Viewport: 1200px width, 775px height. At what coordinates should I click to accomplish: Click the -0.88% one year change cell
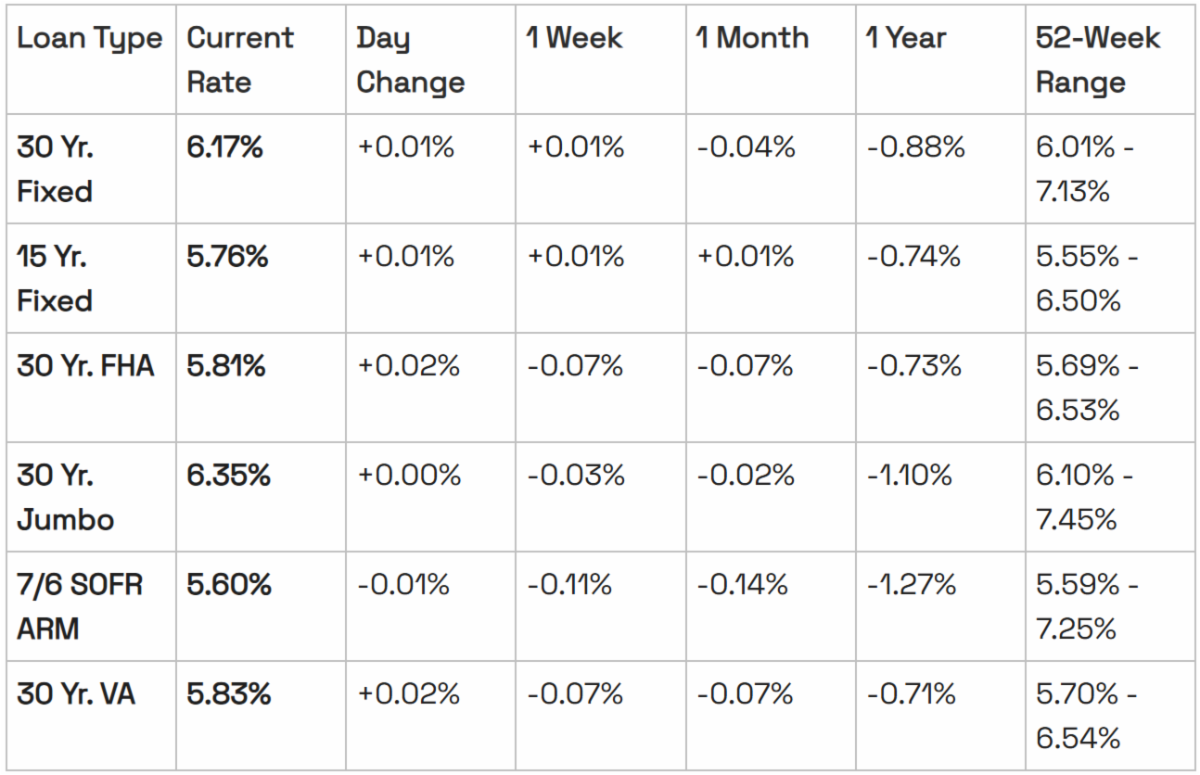pyautogui.click(x=915, y=148)
